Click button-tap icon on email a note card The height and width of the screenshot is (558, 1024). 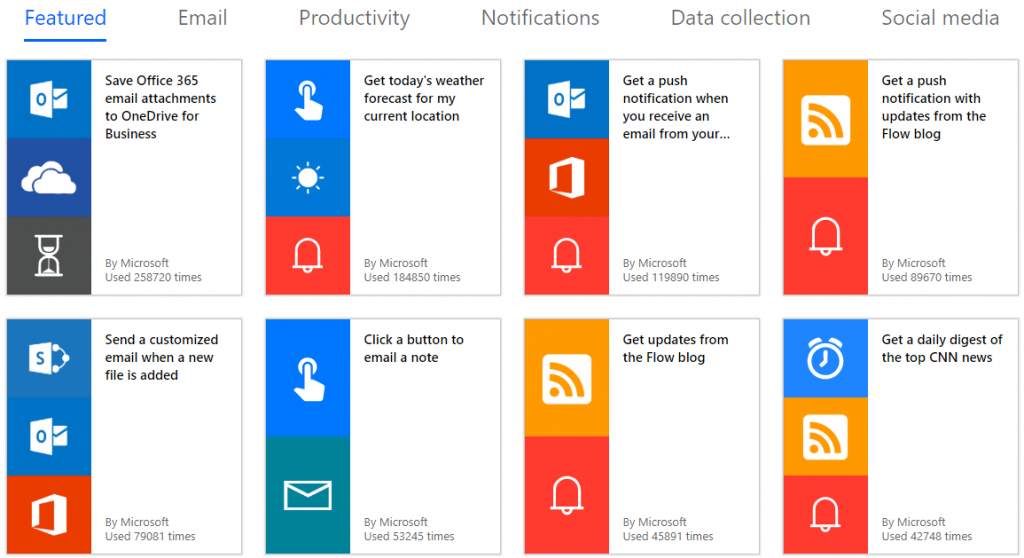(308, 378)
